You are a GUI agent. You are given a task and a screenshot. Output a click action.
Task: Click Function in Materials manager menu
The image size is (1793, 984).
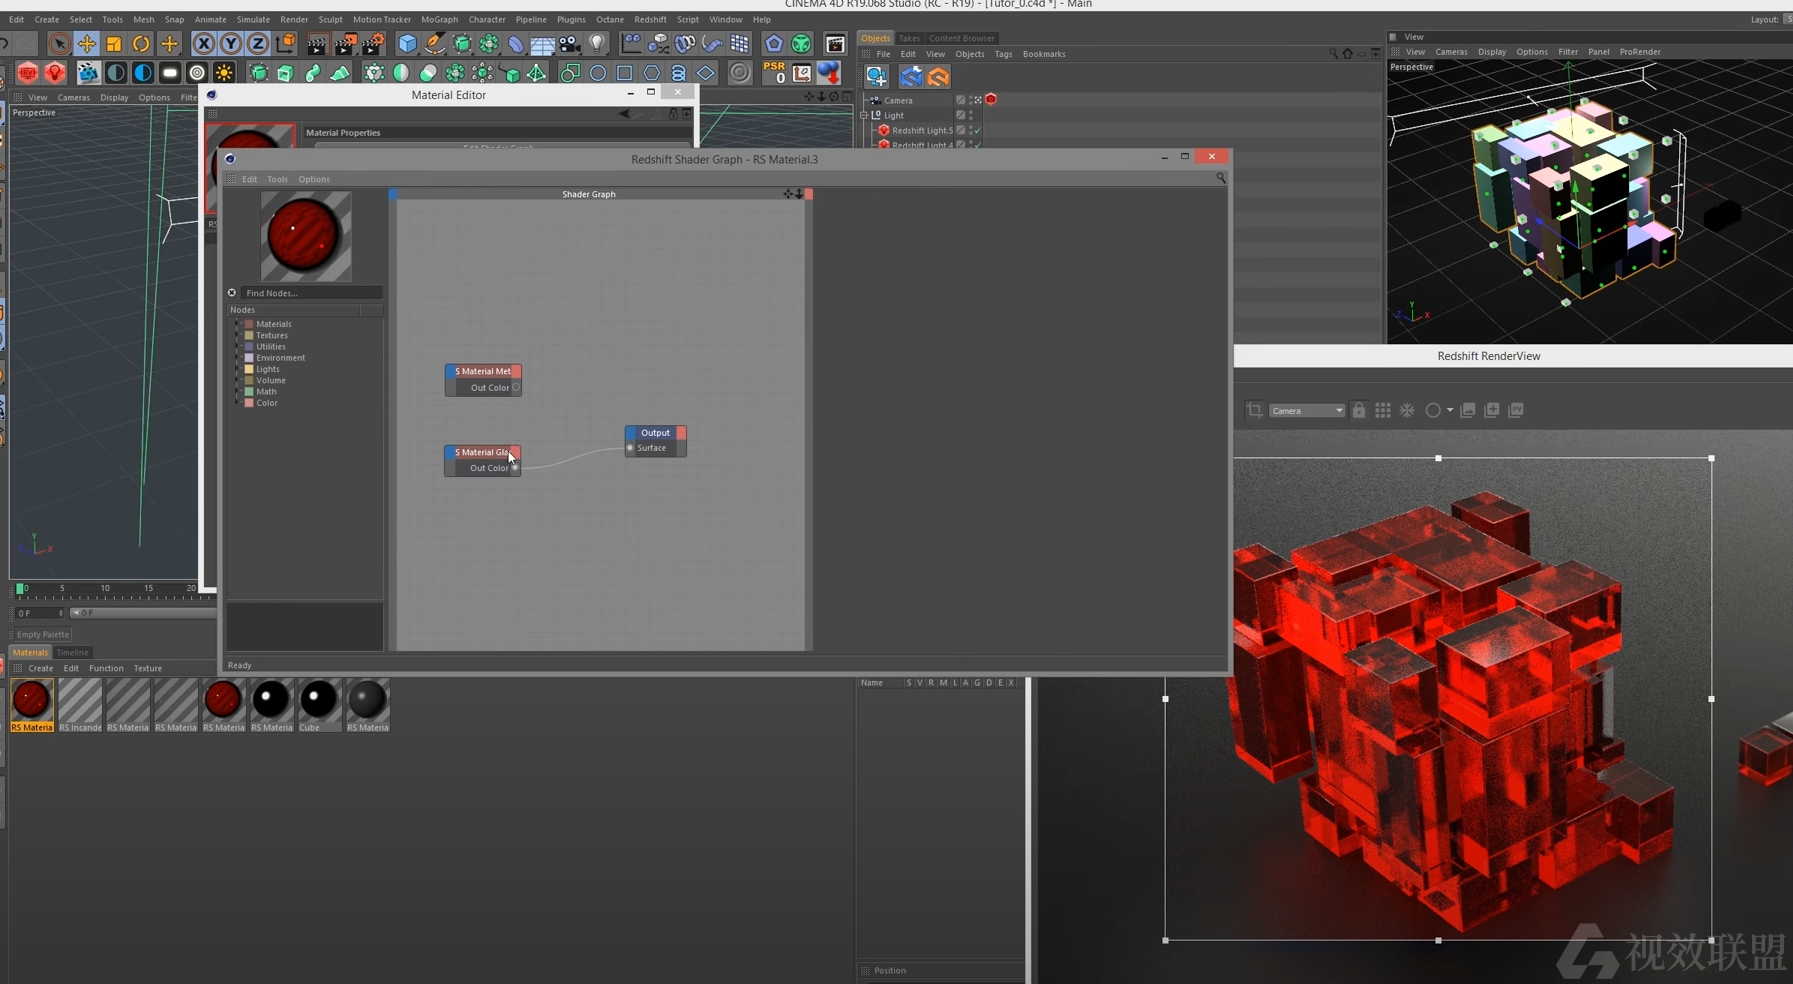[106, 668]
